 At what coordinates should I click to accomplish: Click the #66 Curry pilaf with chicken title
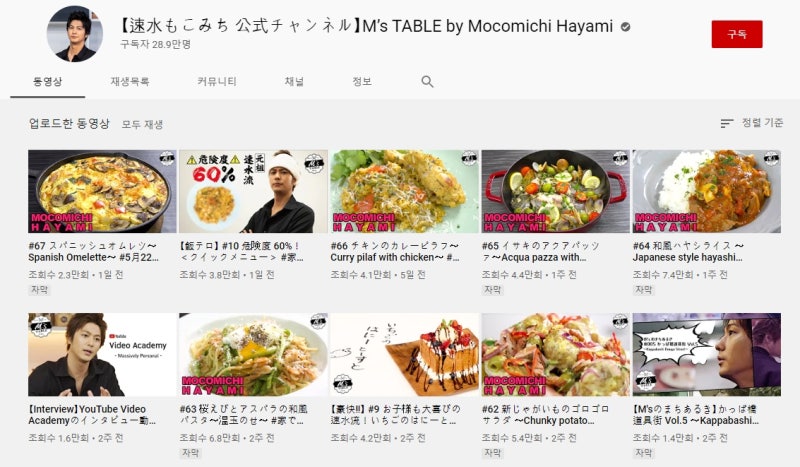[395, 252]
